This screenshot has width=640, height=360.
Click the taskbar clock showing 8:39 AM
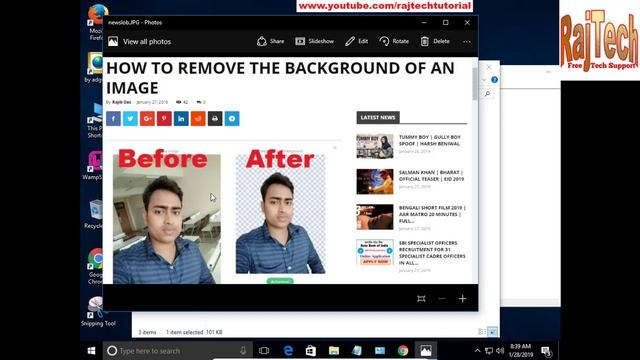tap(521, 351)
